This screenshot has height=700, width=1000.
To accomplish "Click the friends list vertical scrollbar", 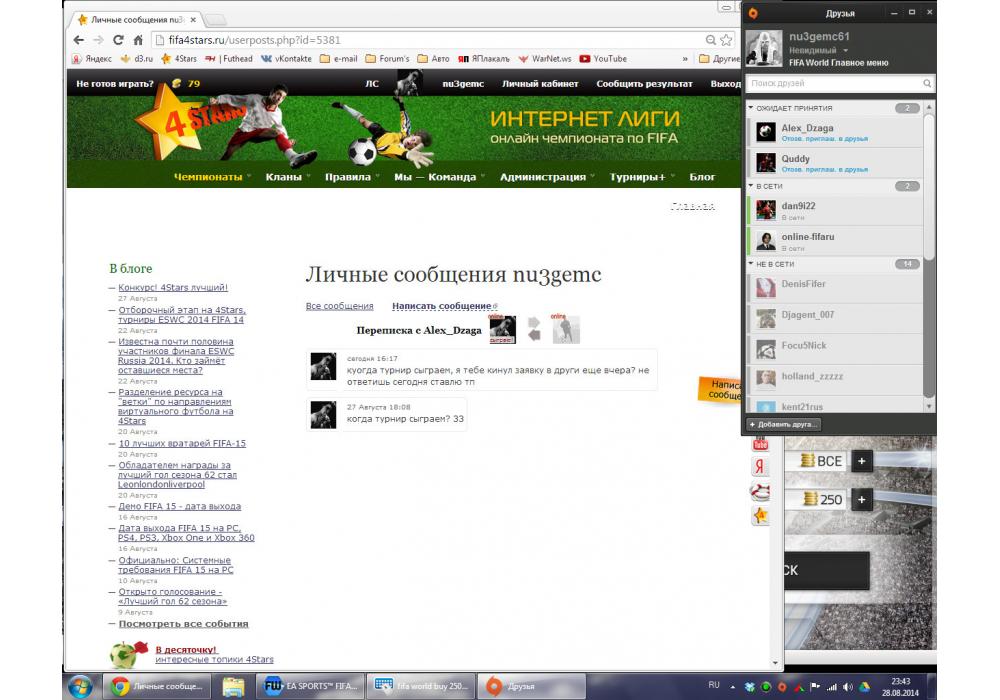I will point(929,250).
